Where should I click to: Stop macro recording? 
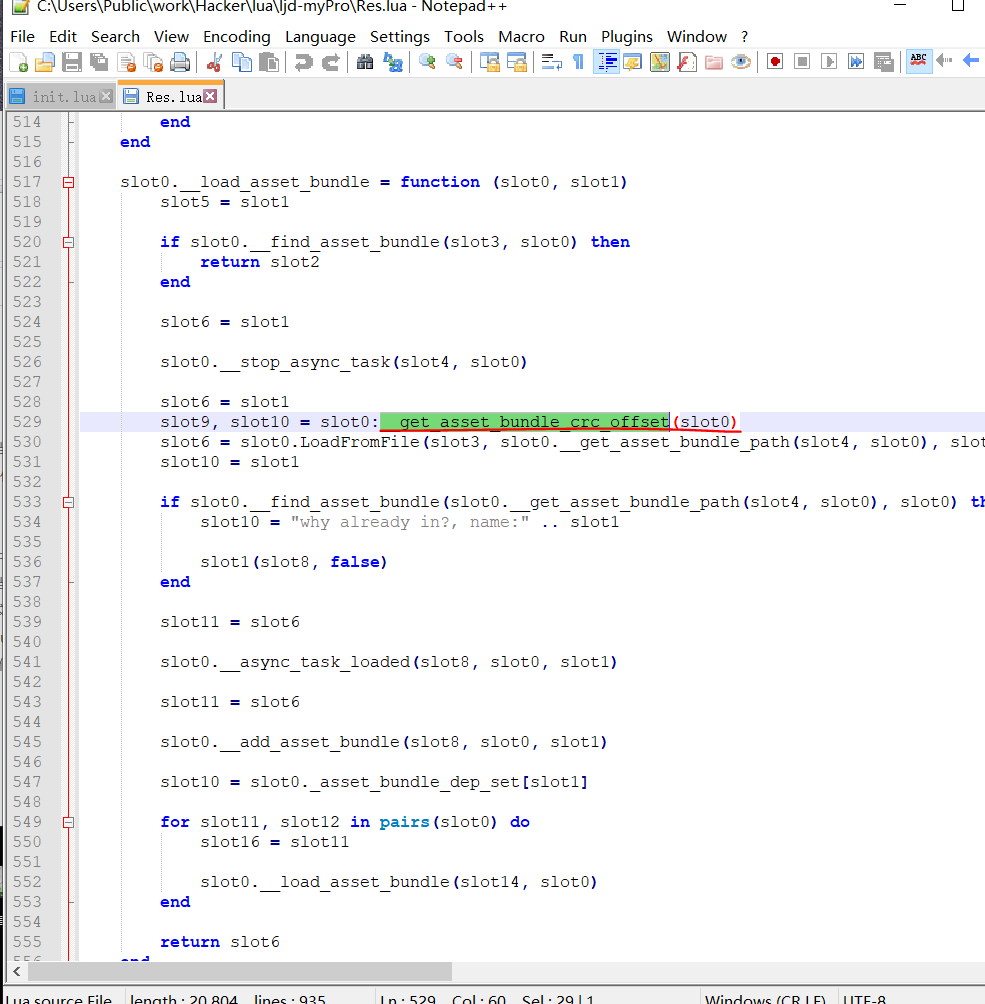[x=802, y=62]
